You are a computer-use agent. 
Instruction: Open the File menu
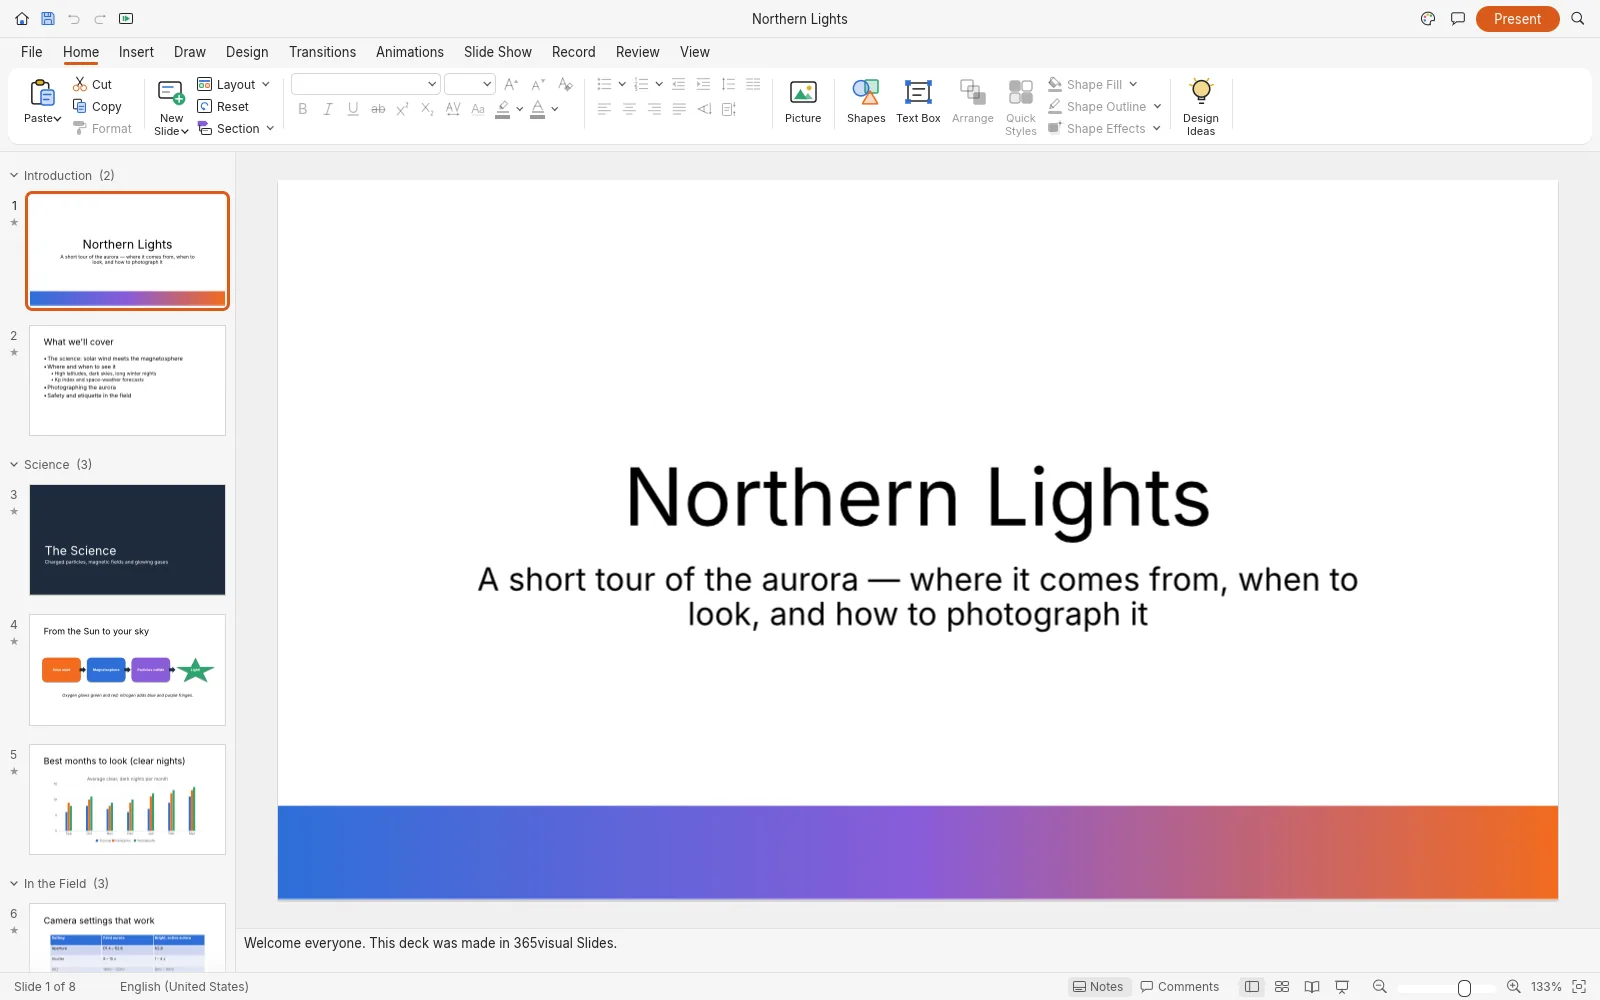32,52
